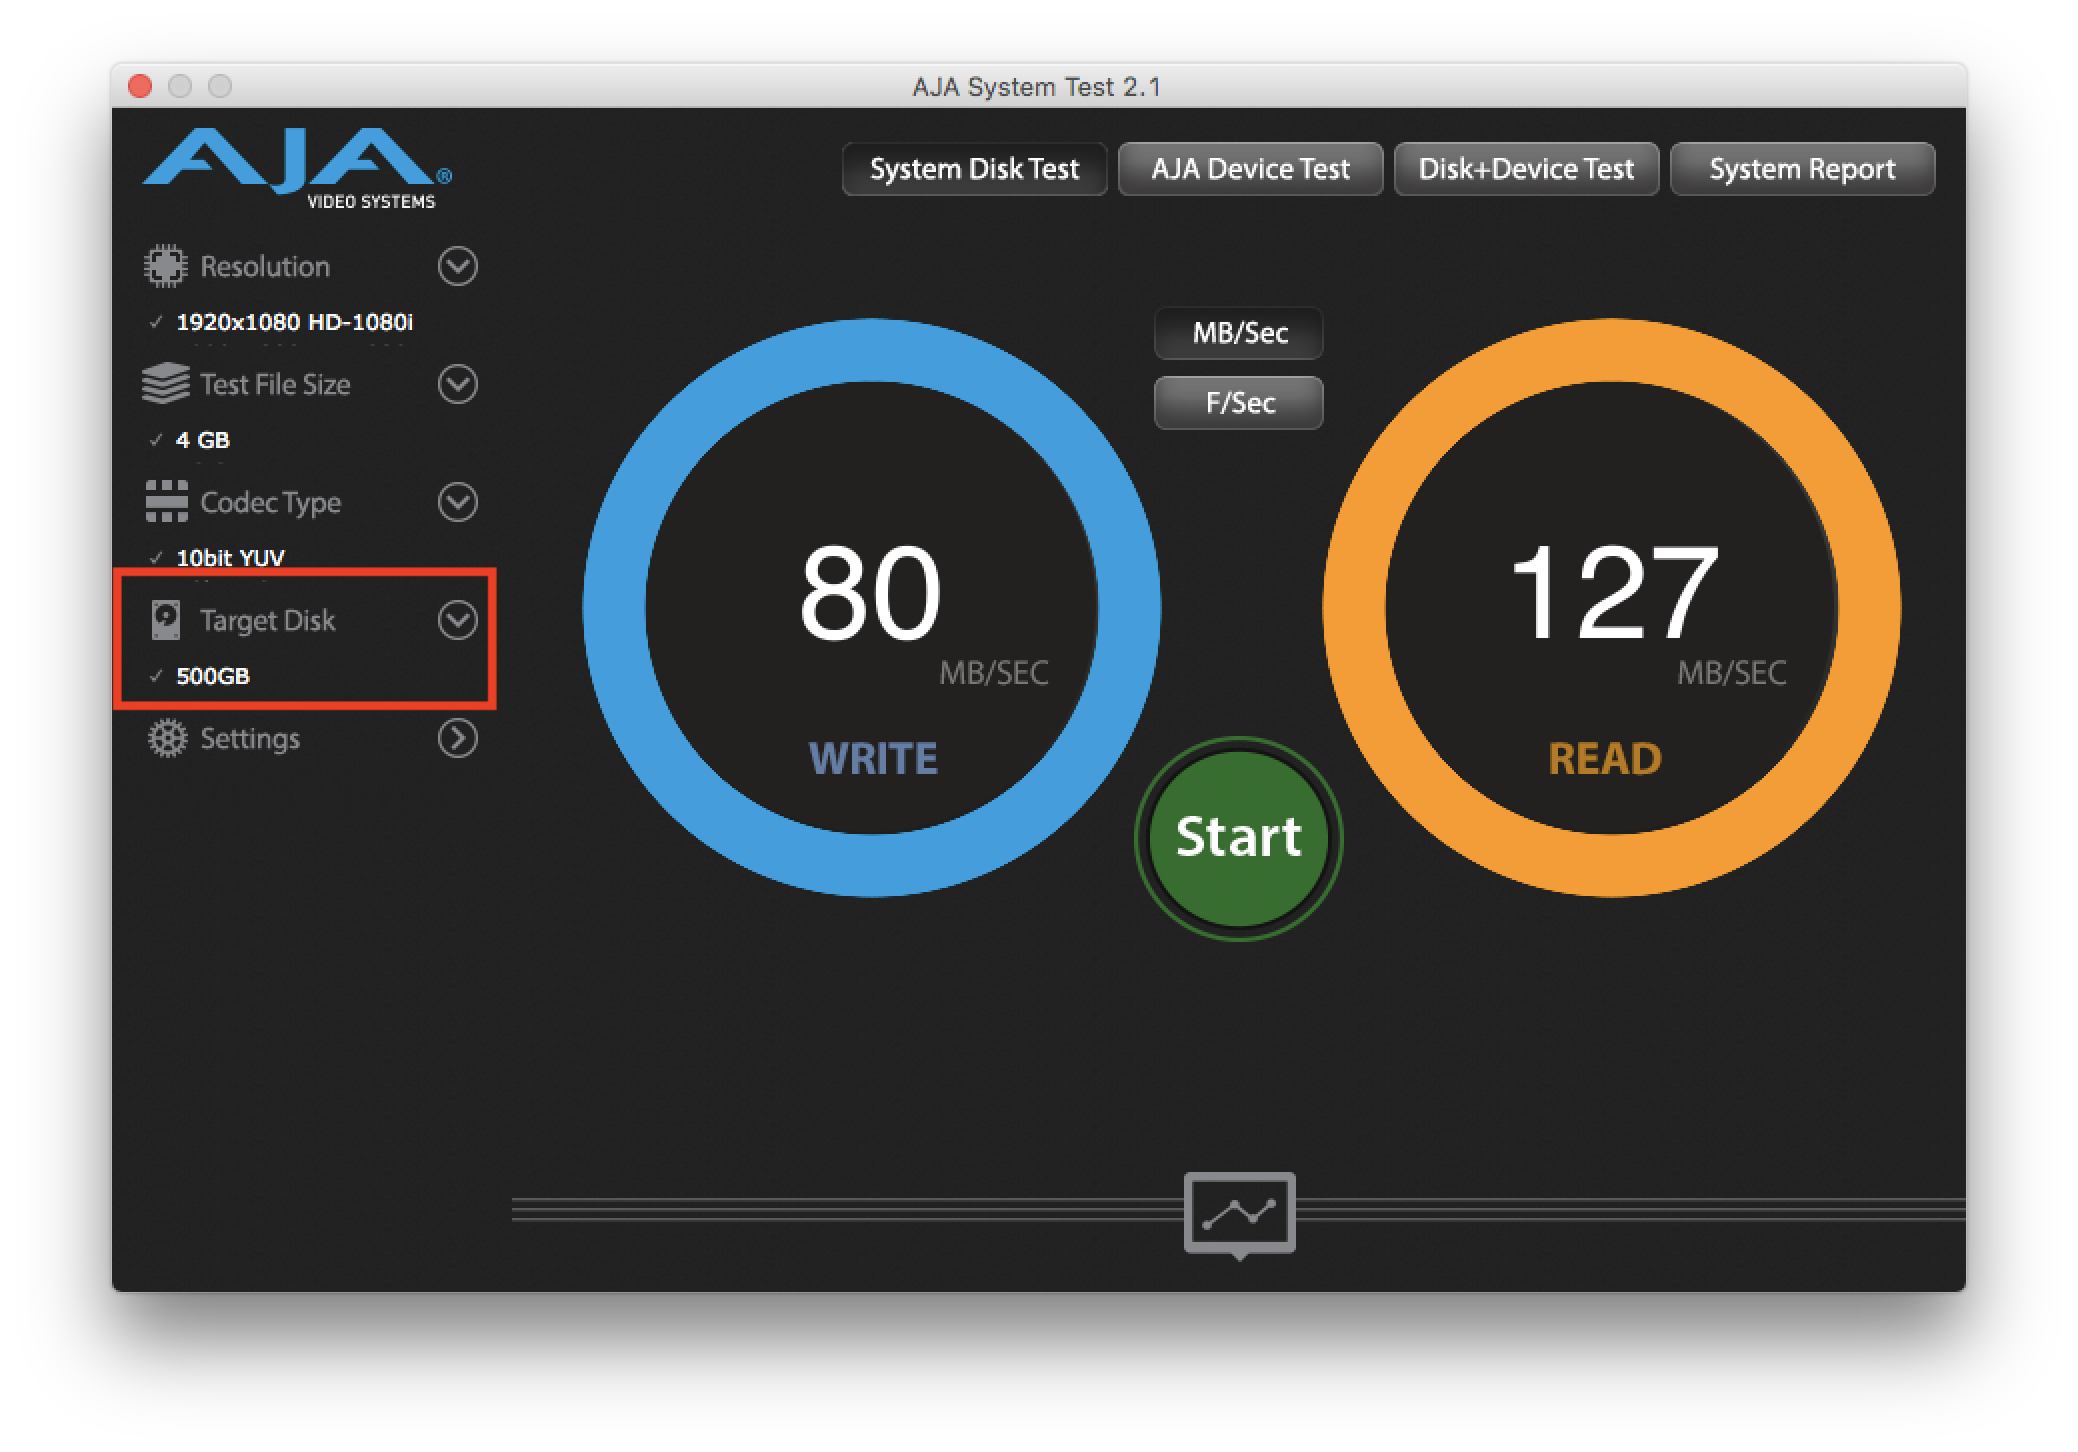2078x1452 pixels.
Task: Click the AJA Video Systems logo
Action: [x=297, y=168]
